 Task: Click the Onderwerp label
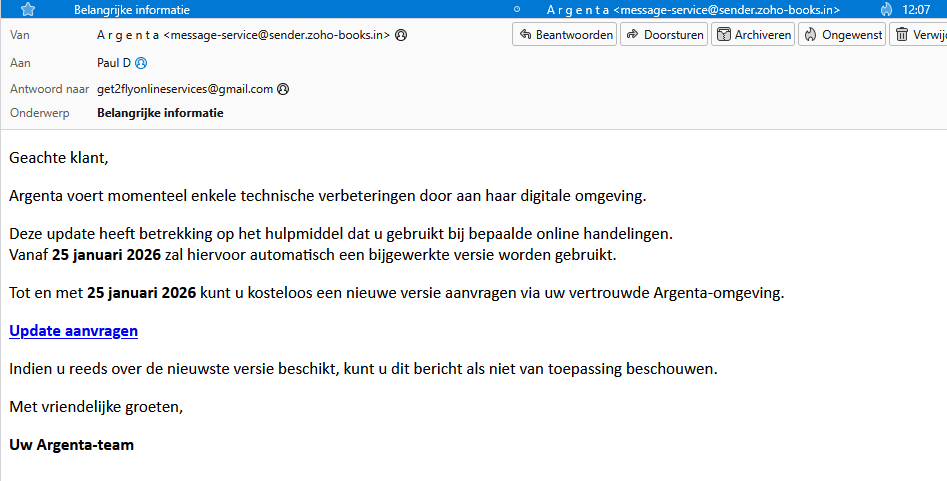39,113
